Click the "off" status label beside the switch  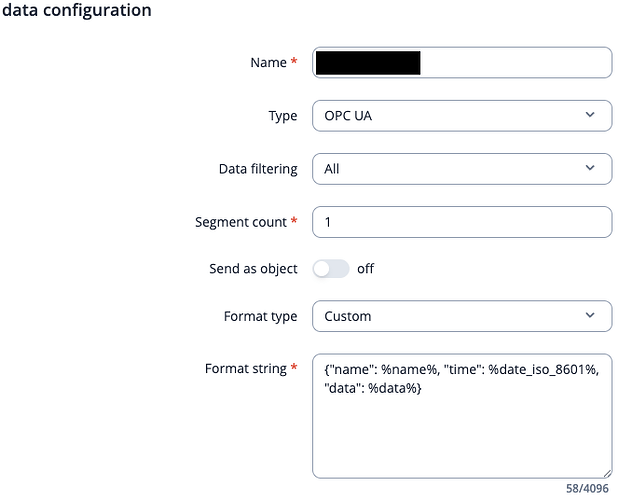(365, 269)
